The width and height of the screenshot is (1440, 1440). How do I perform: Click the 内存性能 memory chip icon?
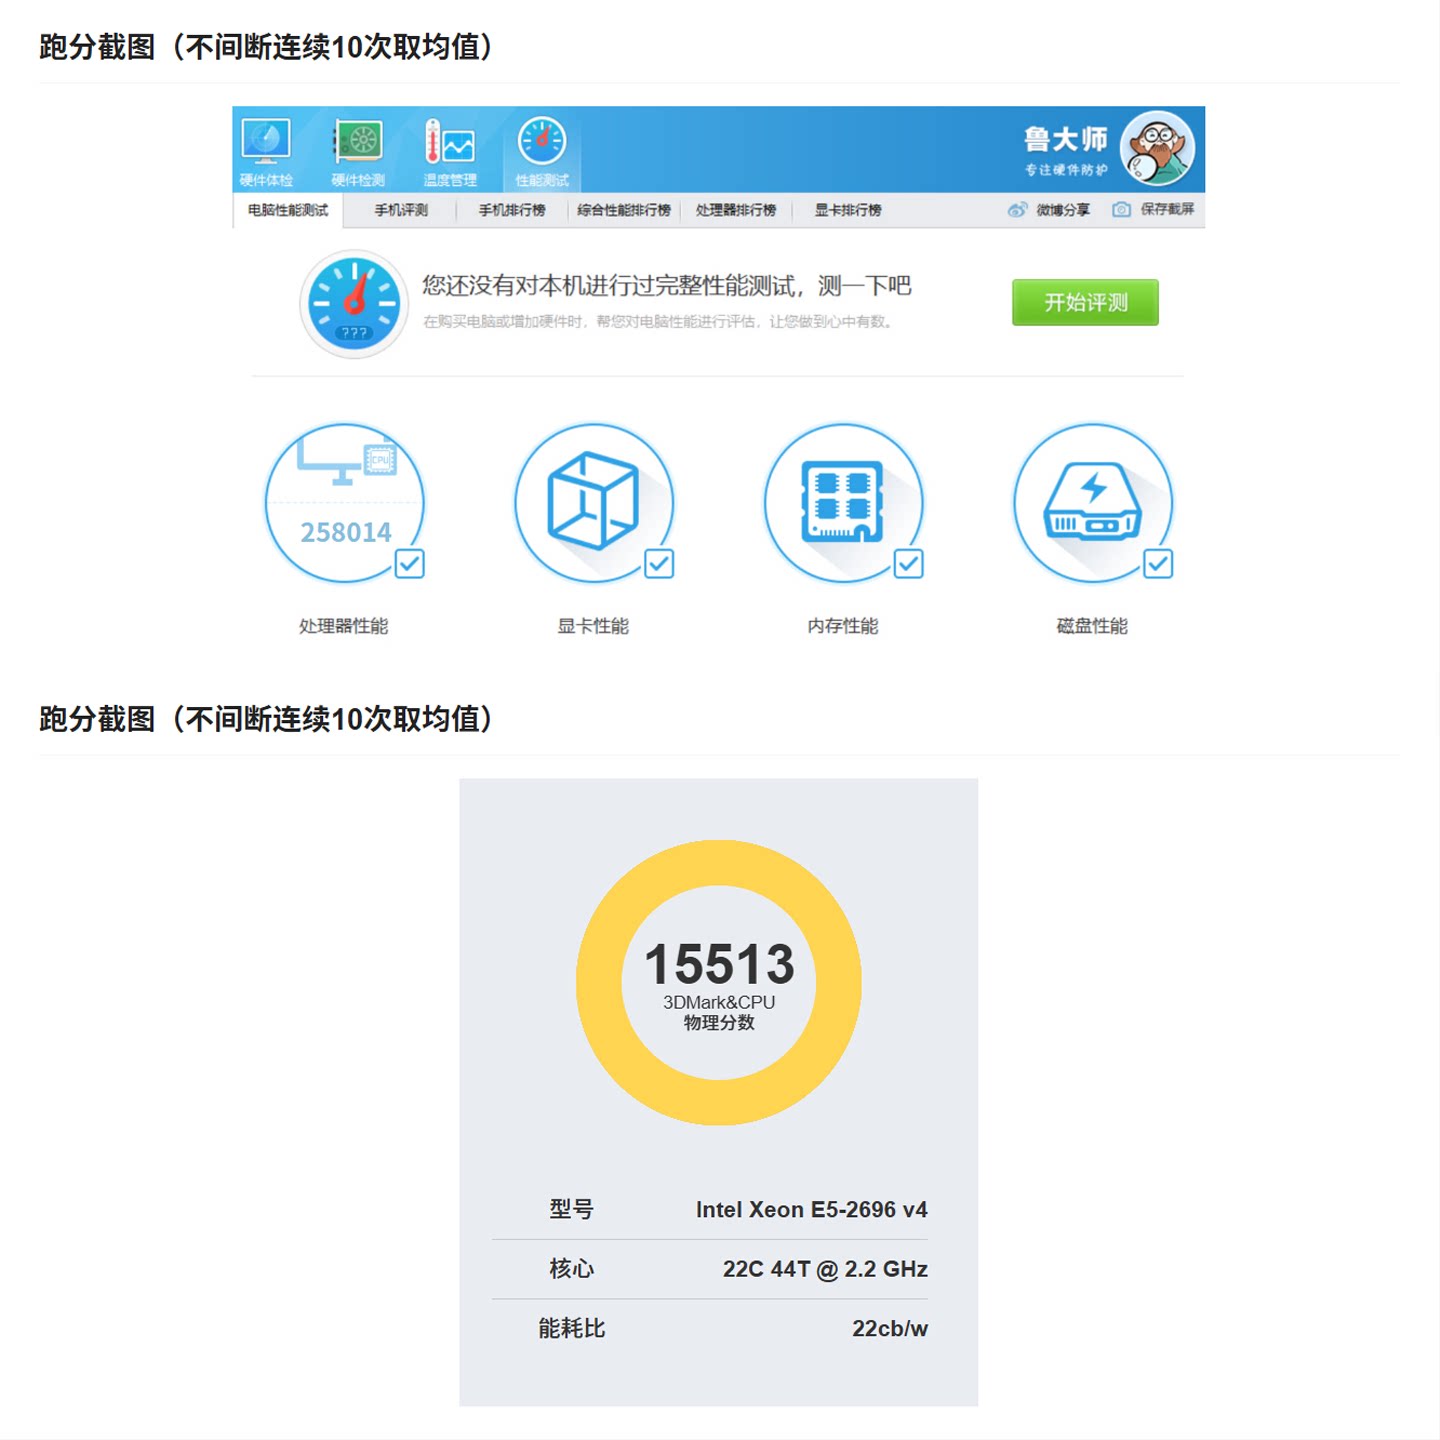point(843,503)
